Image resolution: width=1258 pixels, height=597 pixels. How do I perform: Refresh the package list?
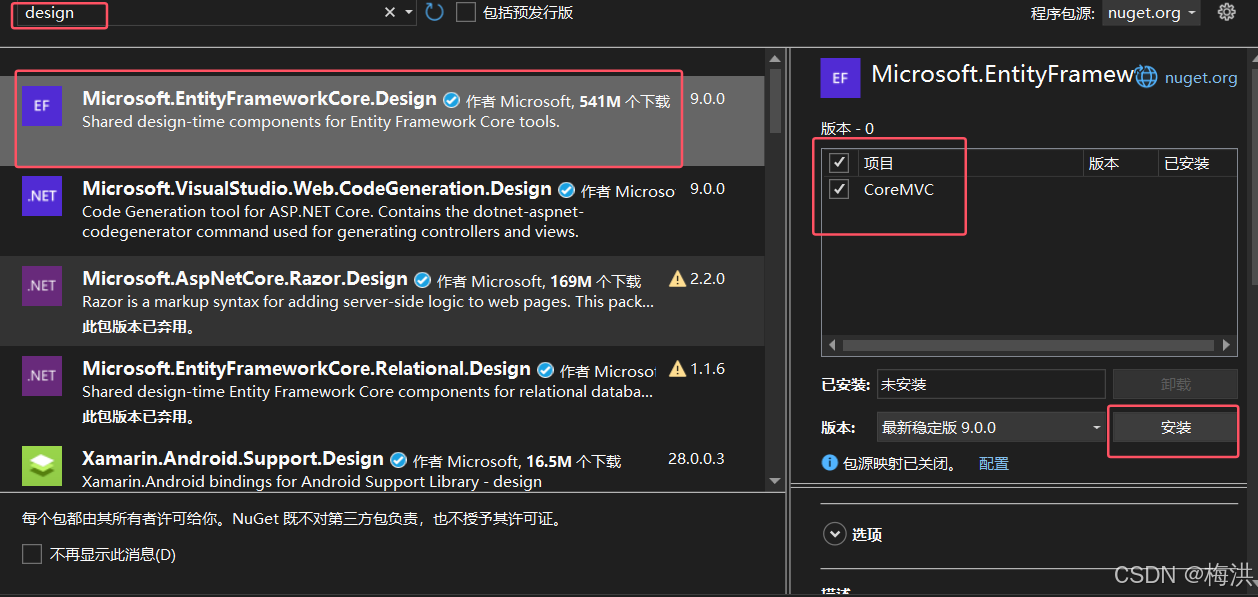click(434, 12)
